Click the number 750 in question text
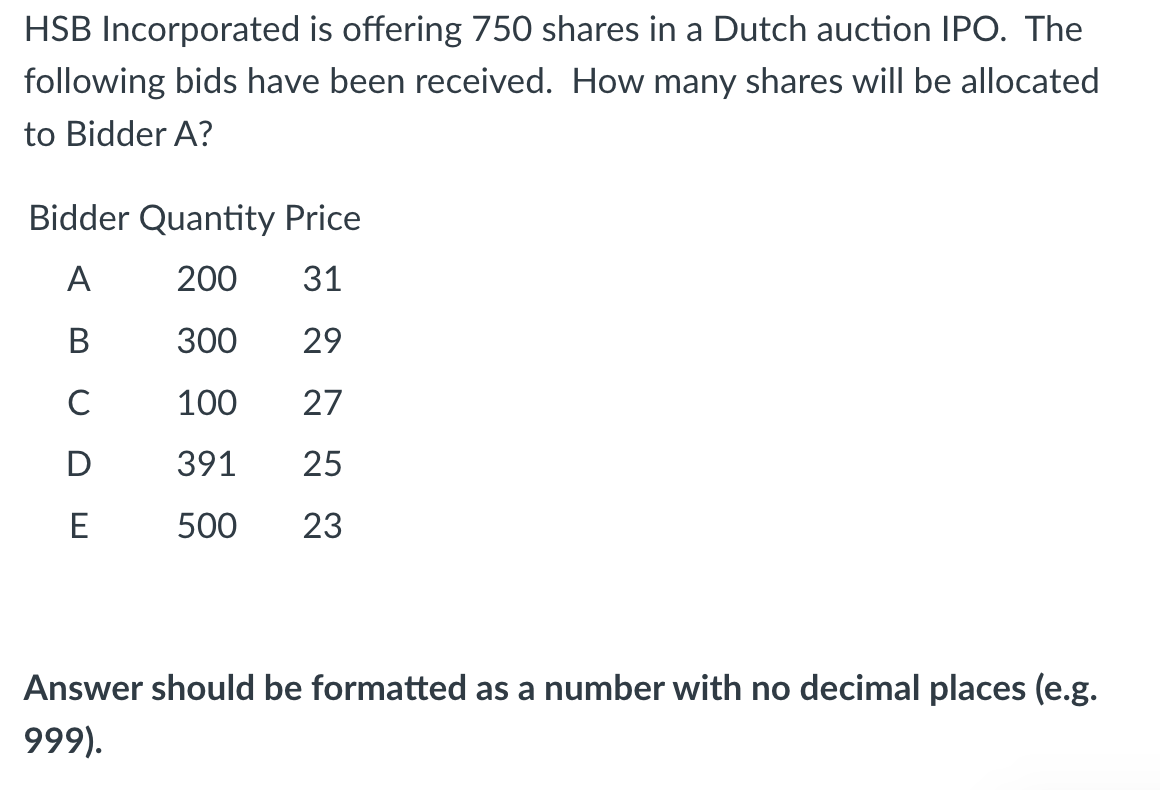The image size is (1160, 790). pos(502,30)
